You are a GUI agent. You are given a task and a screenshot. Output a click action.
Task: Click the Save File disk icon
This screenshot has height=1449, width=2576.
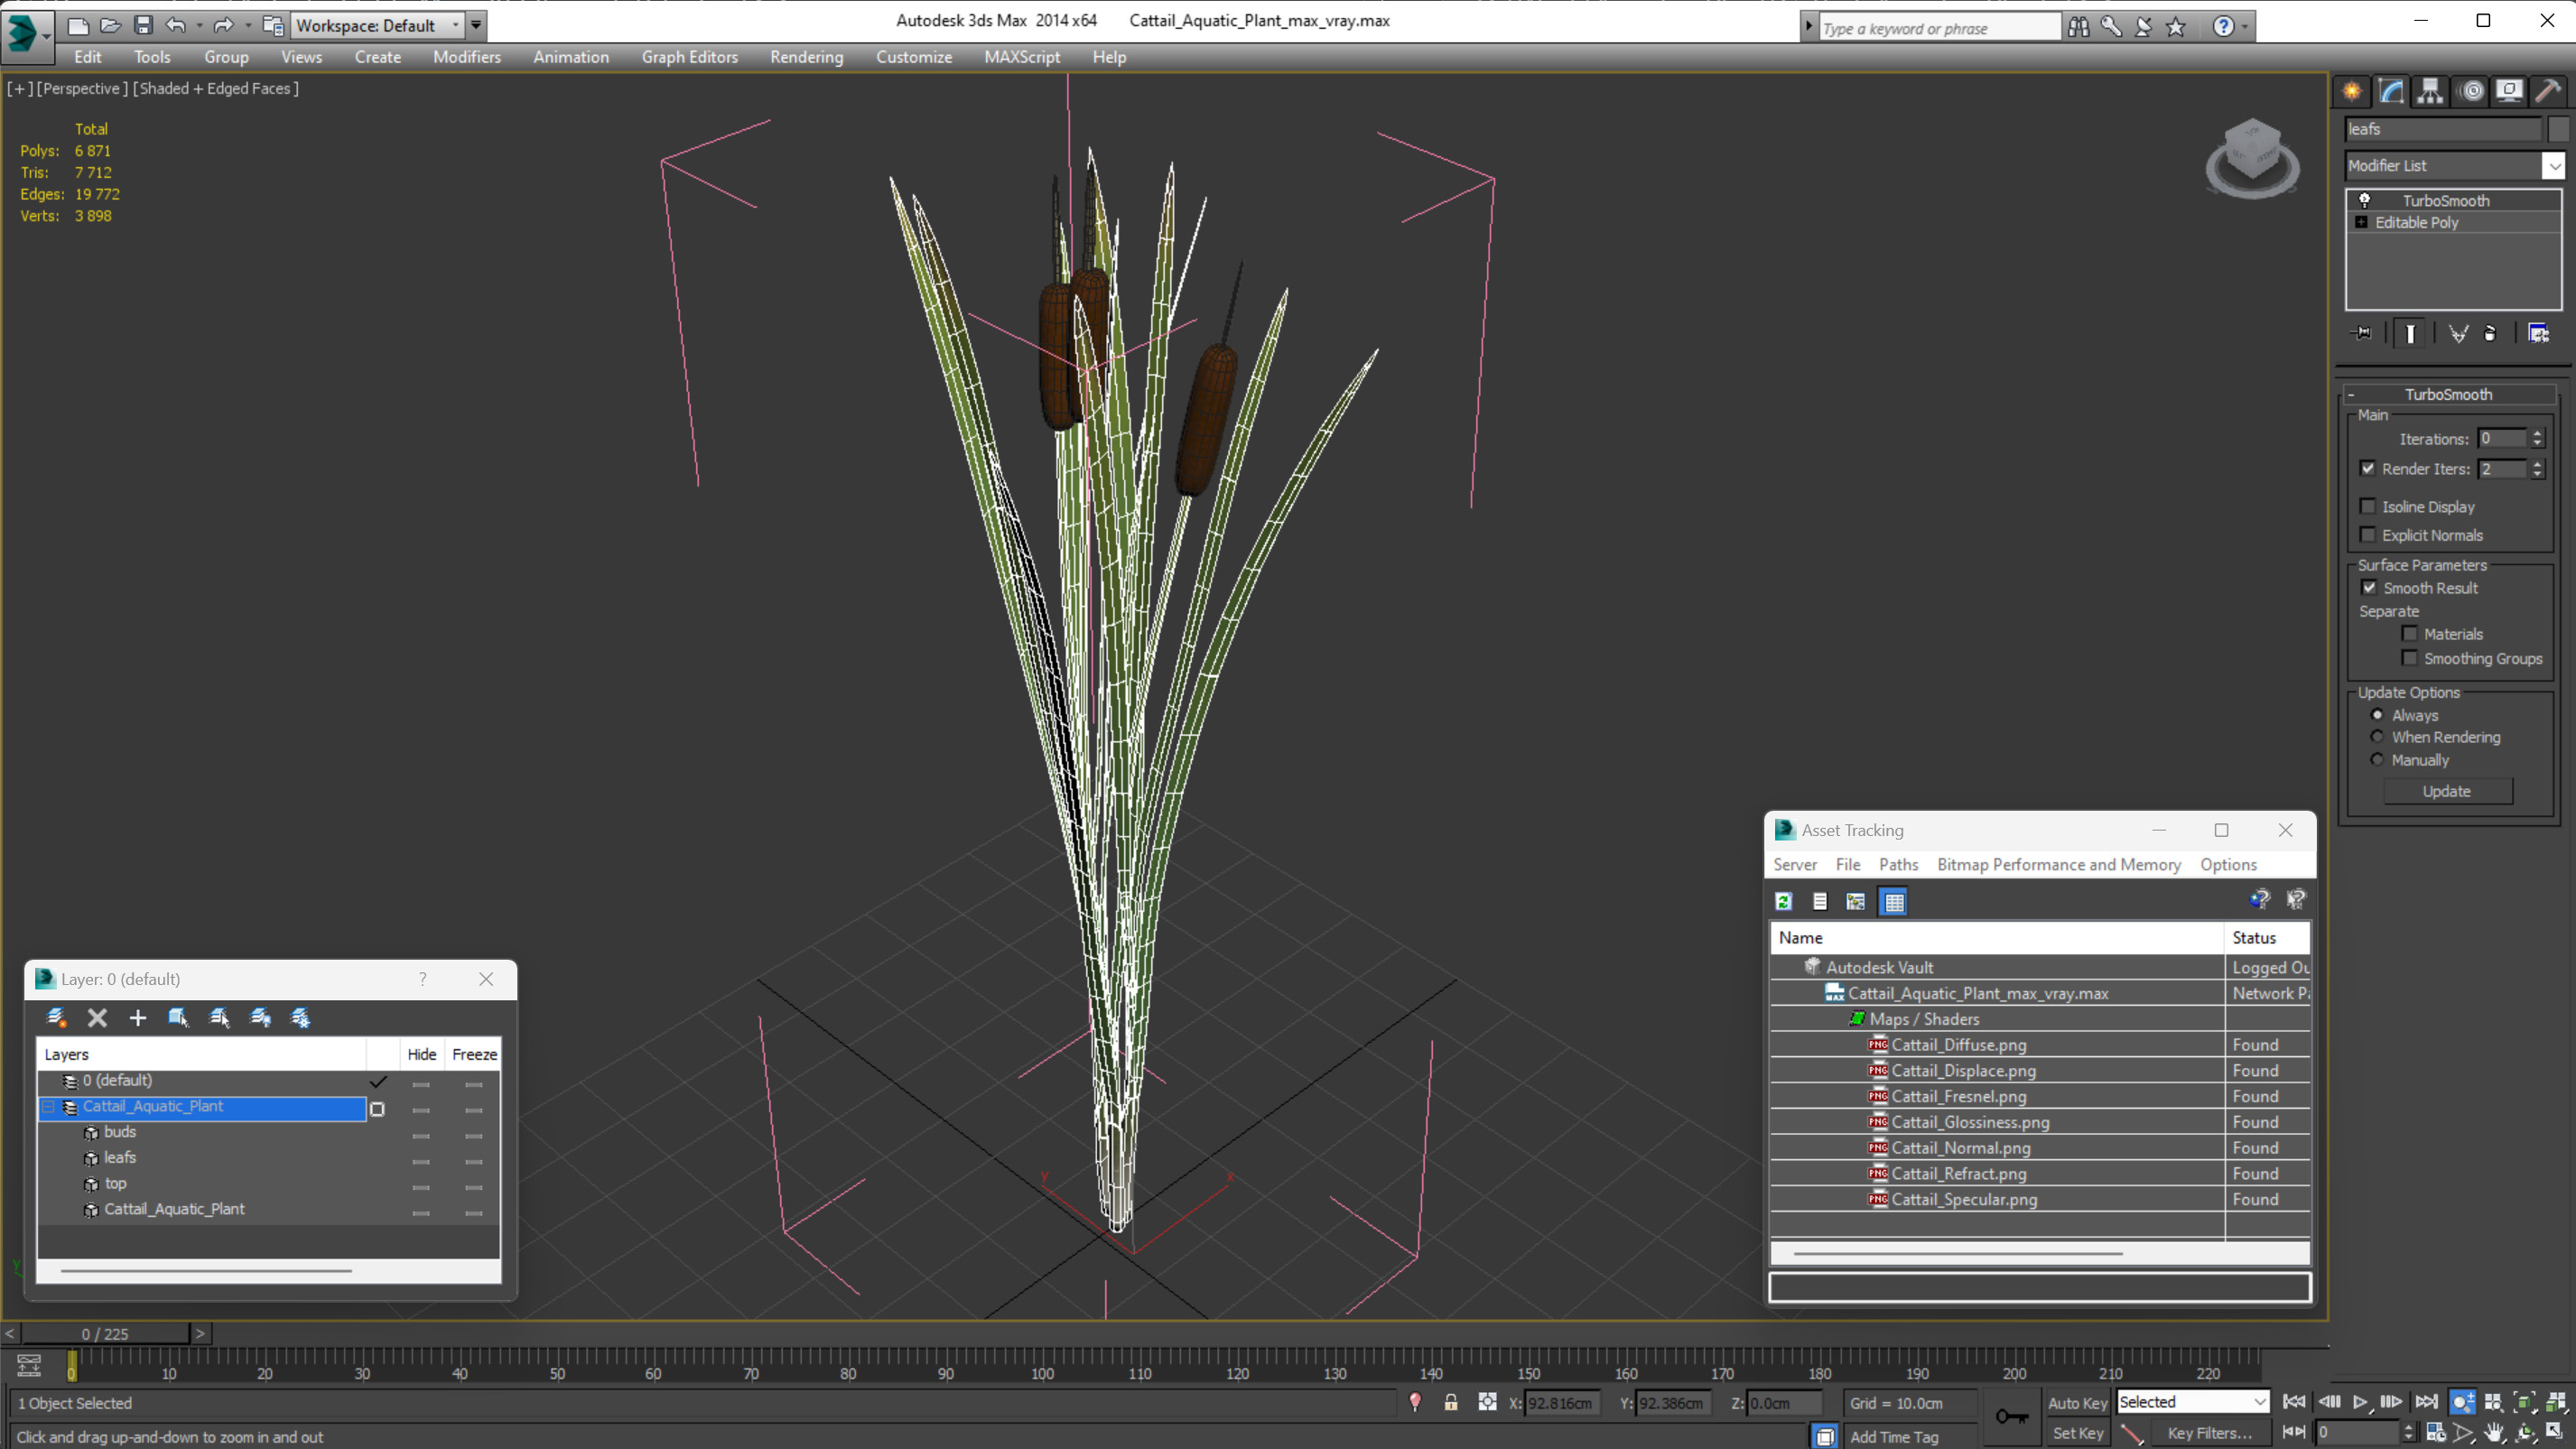[x=143, y=25]
